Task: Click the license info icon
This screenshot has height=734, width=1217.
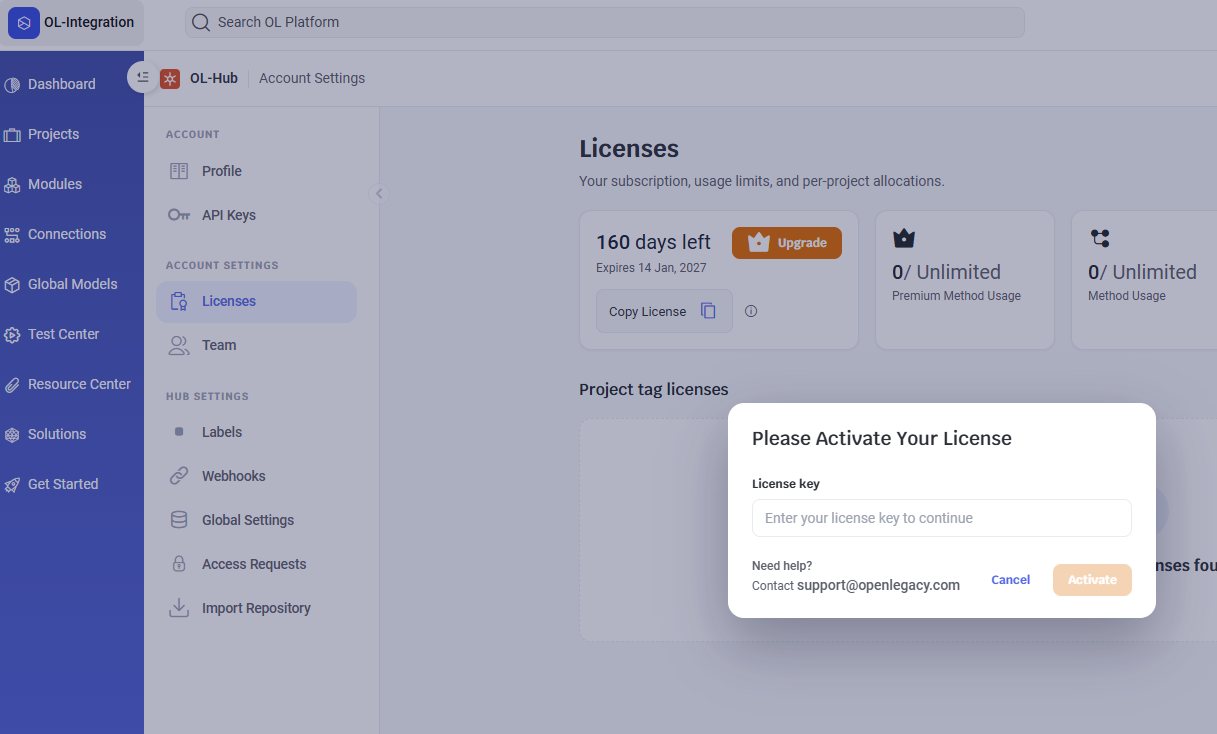Action: pyautogui.click(x=751, y=311)
